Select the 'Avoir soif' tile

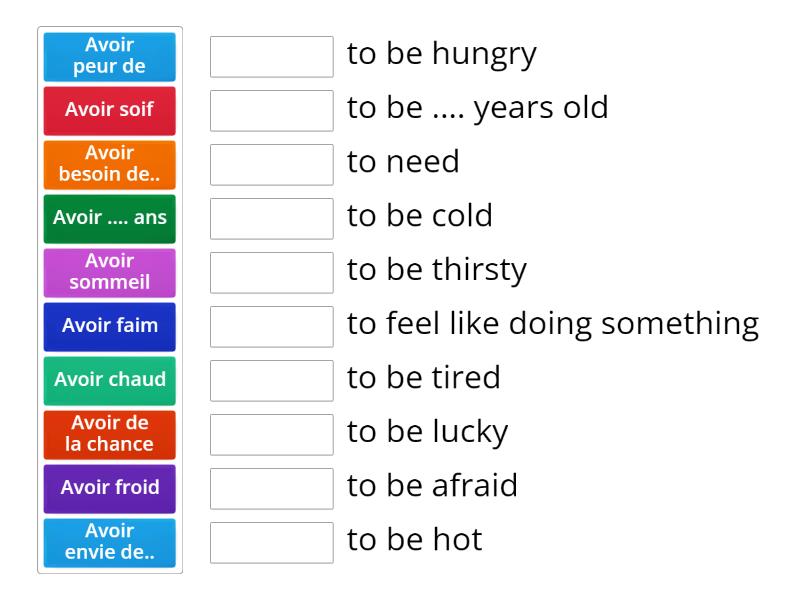click(108, 110)
